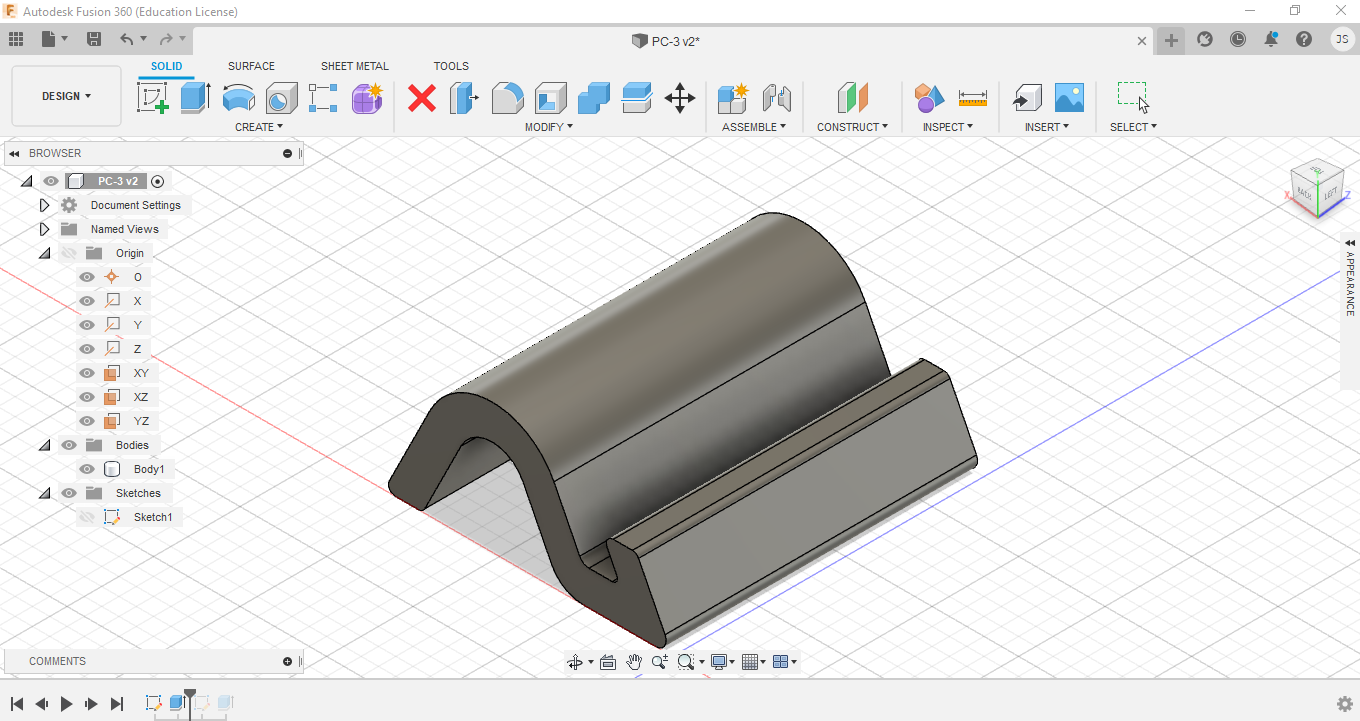Expand the Named Views folder

44,229
